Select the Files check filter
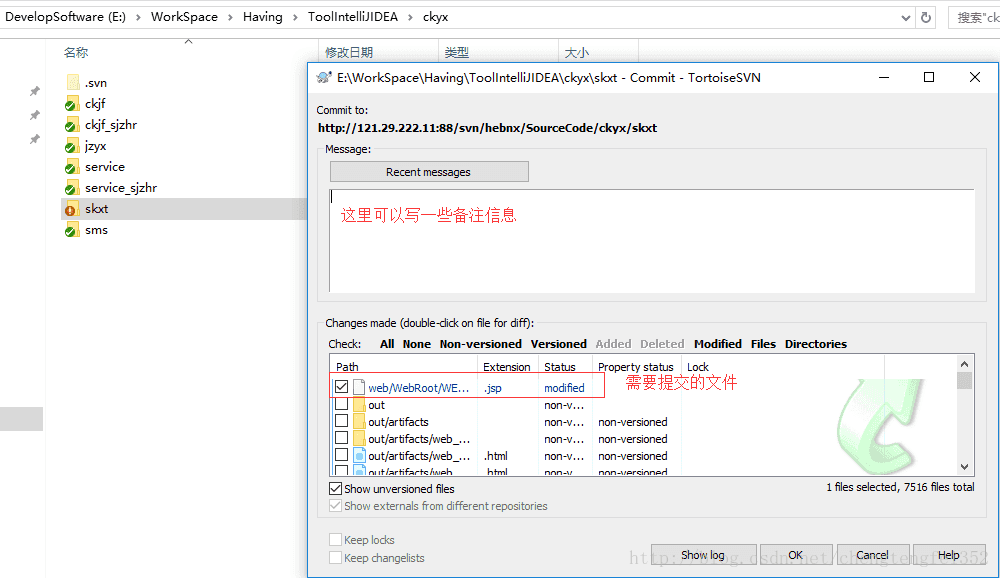This screenshot has width=1000, height=578. (x=763, y=344)
